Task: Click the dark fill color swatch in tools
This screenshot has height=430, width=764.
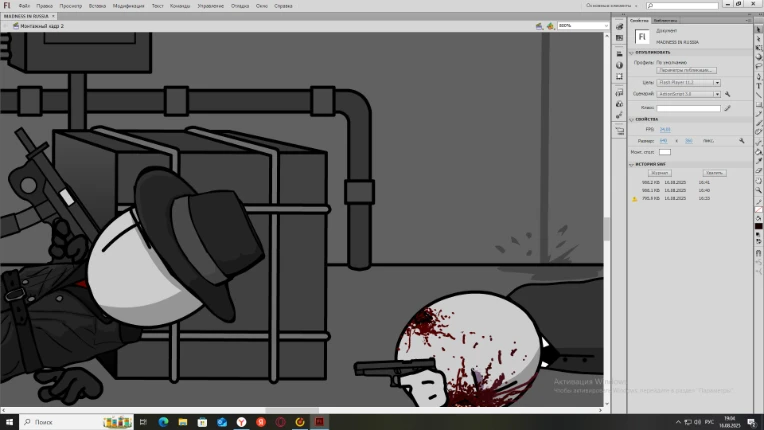Action: click(x=759, y=226)
